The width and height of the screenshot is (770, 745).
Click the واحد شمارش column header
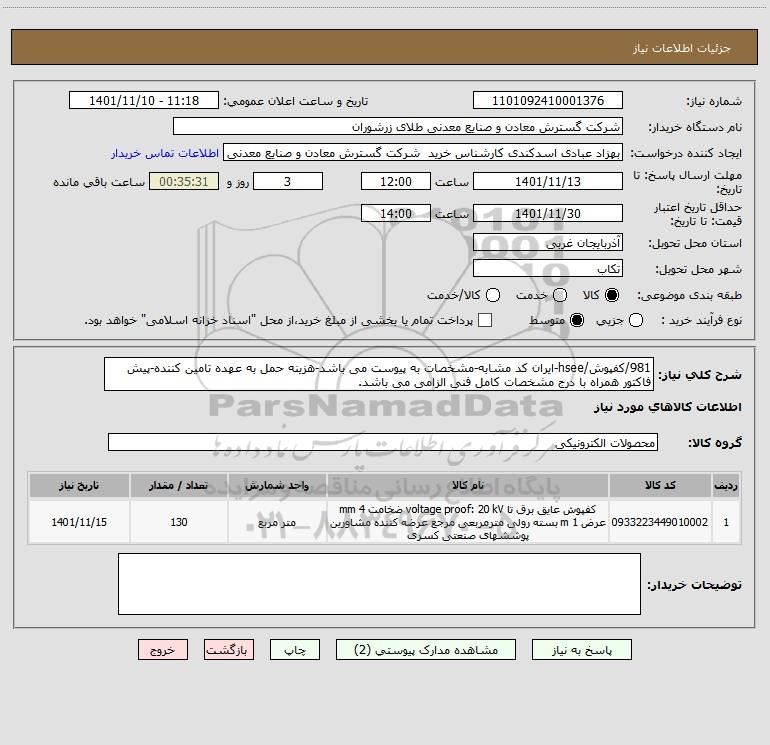(277, 485)
